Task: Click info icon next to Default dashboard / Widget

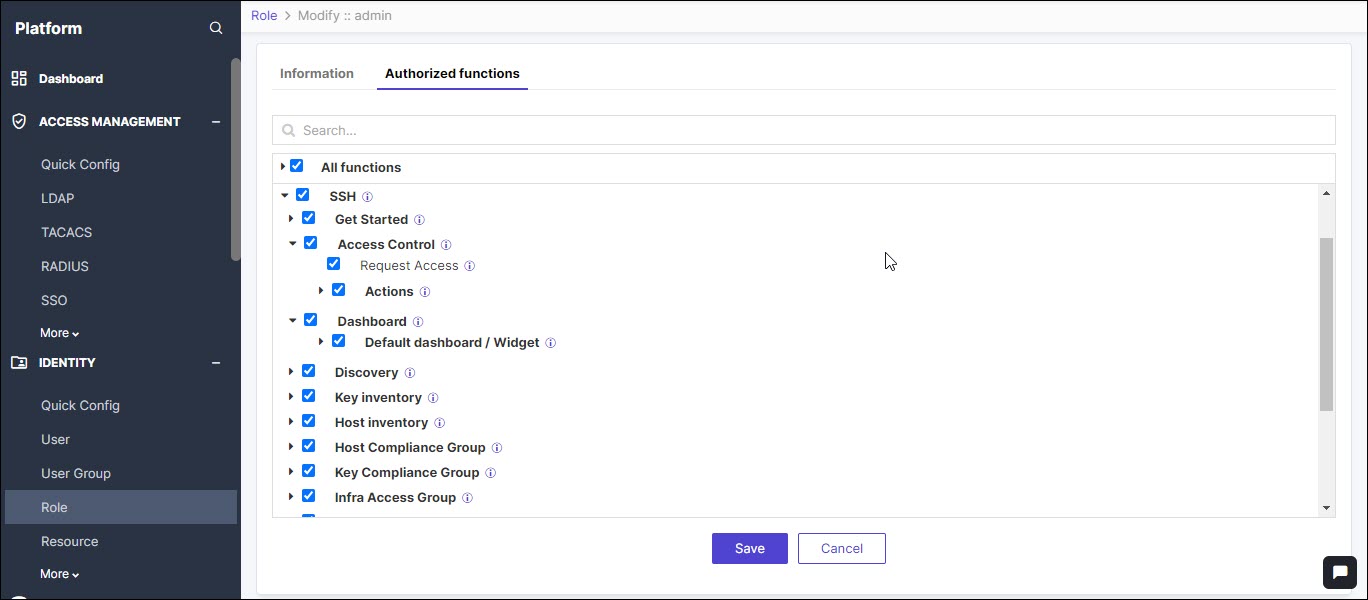Action: 551,343
